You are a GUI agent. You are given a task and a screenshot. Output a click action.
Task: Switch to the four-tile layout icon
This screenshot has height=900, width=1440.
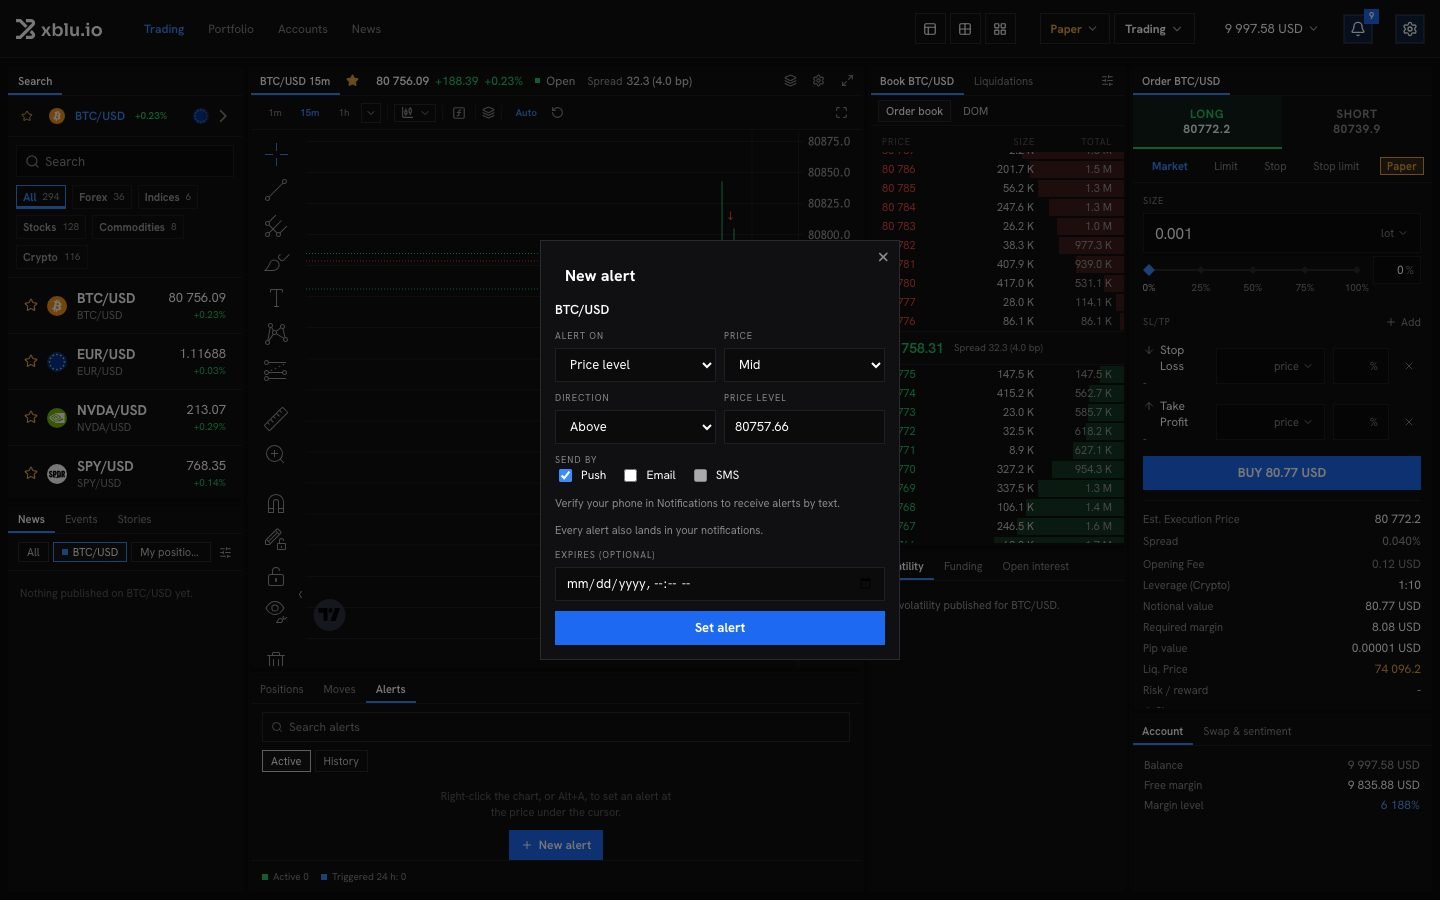click(1000, 29)
